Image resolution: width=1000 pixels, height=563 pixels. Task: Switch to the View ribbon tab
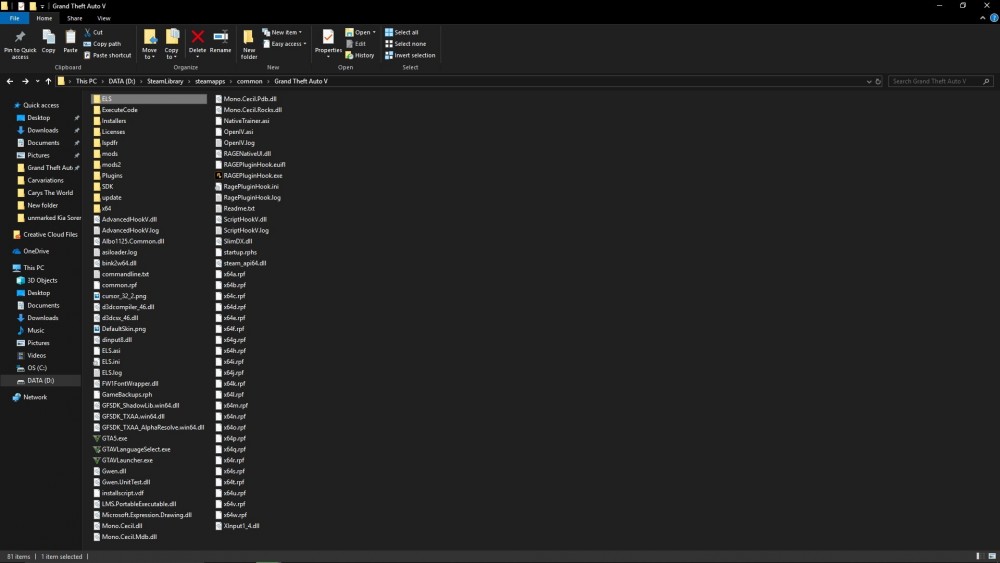coord(103,18)
